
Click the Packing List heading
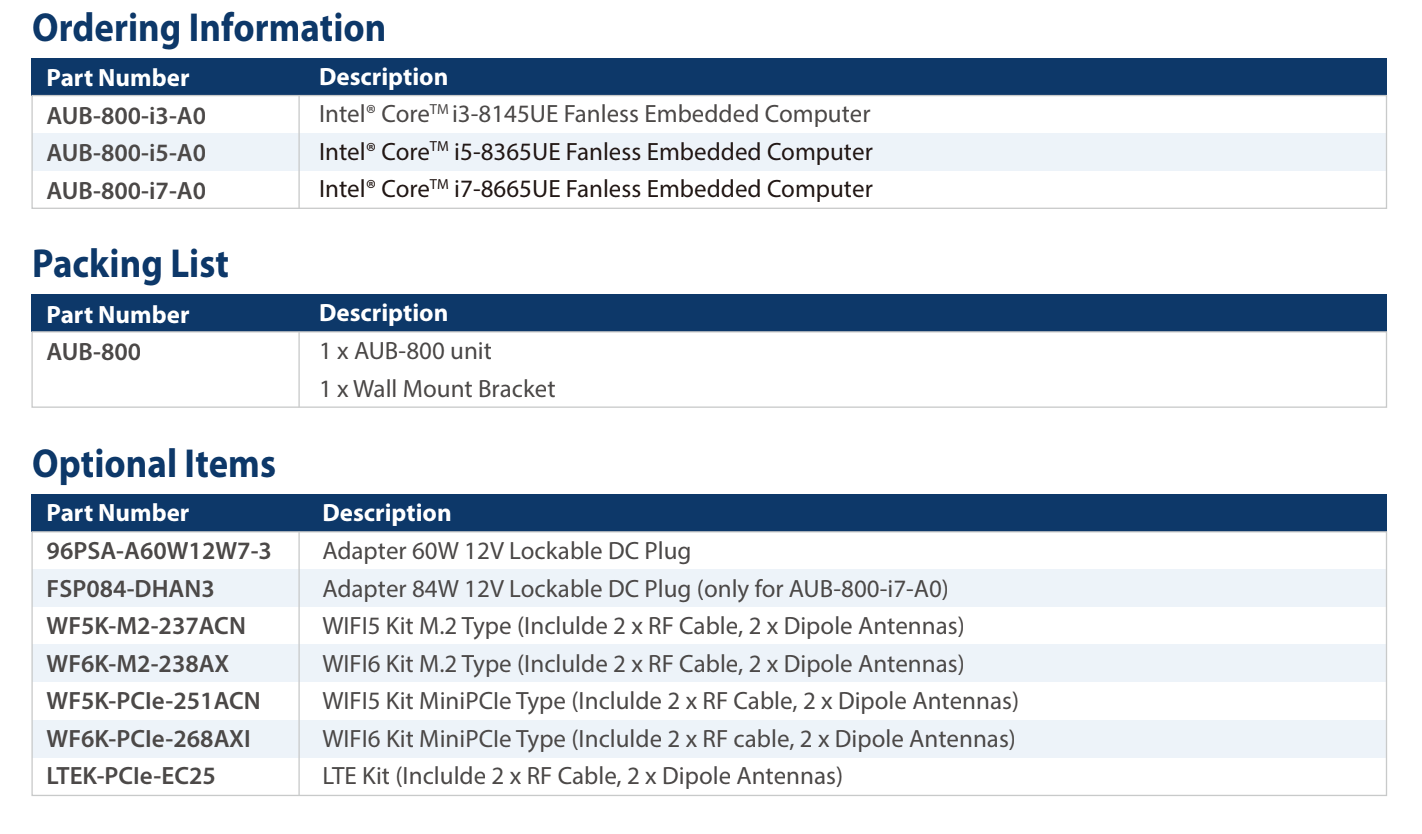click(x=130, y=264)
